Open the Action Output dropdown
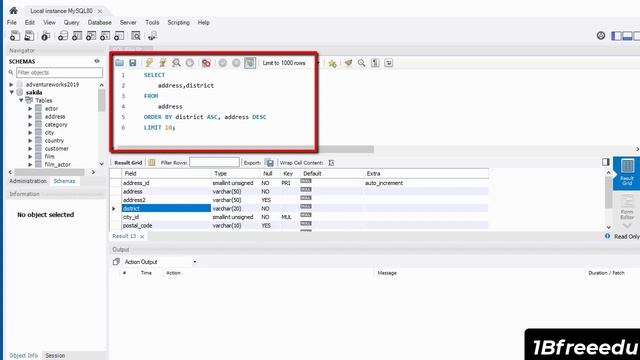 (195, 262)
